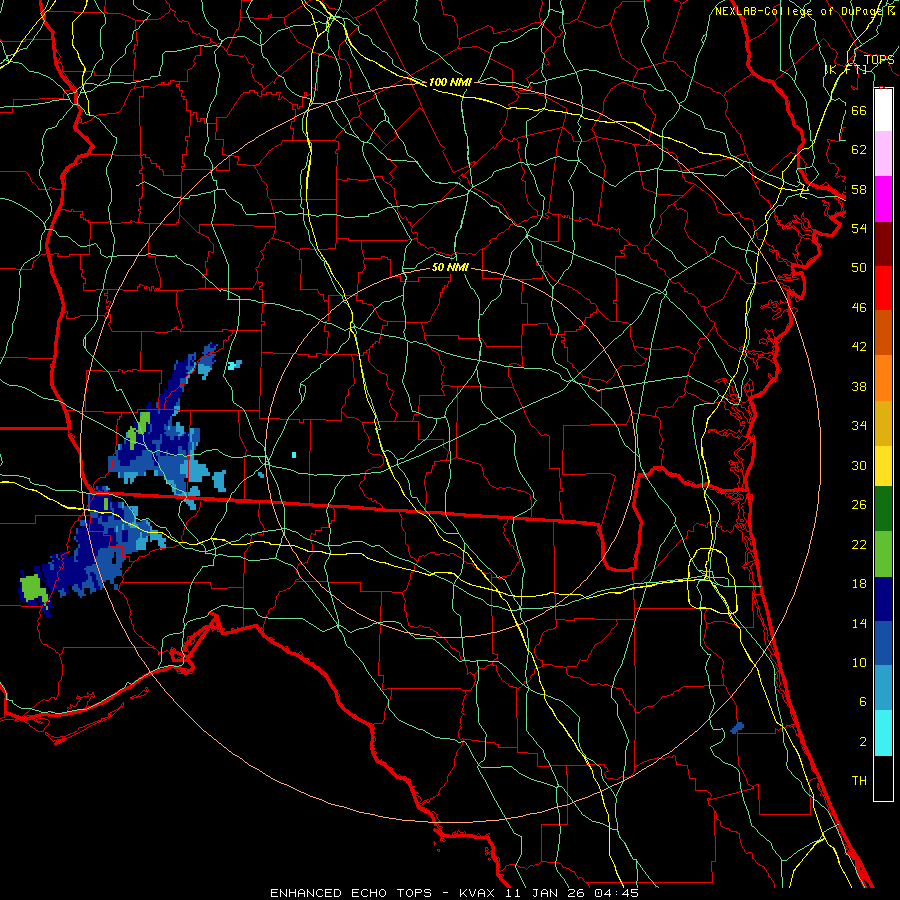This screenshot has height=900, width=900.
Task: Click the "66" legend value
Action: 859,110
